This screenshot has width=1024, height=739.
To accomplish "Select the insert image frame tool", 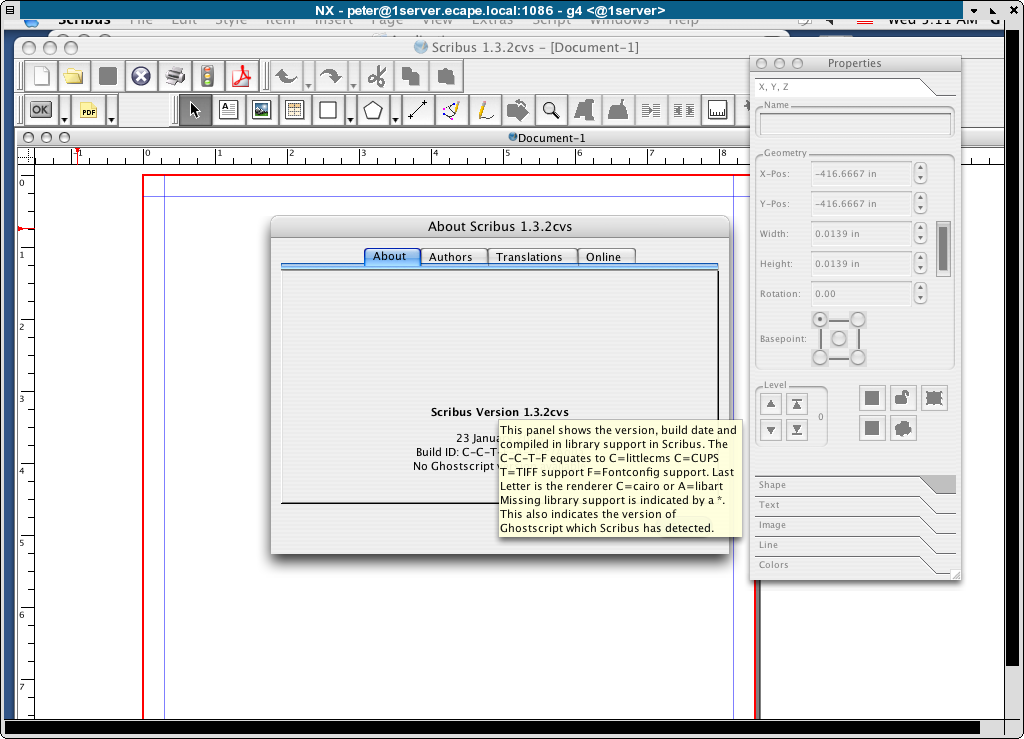I will point(261,110).
